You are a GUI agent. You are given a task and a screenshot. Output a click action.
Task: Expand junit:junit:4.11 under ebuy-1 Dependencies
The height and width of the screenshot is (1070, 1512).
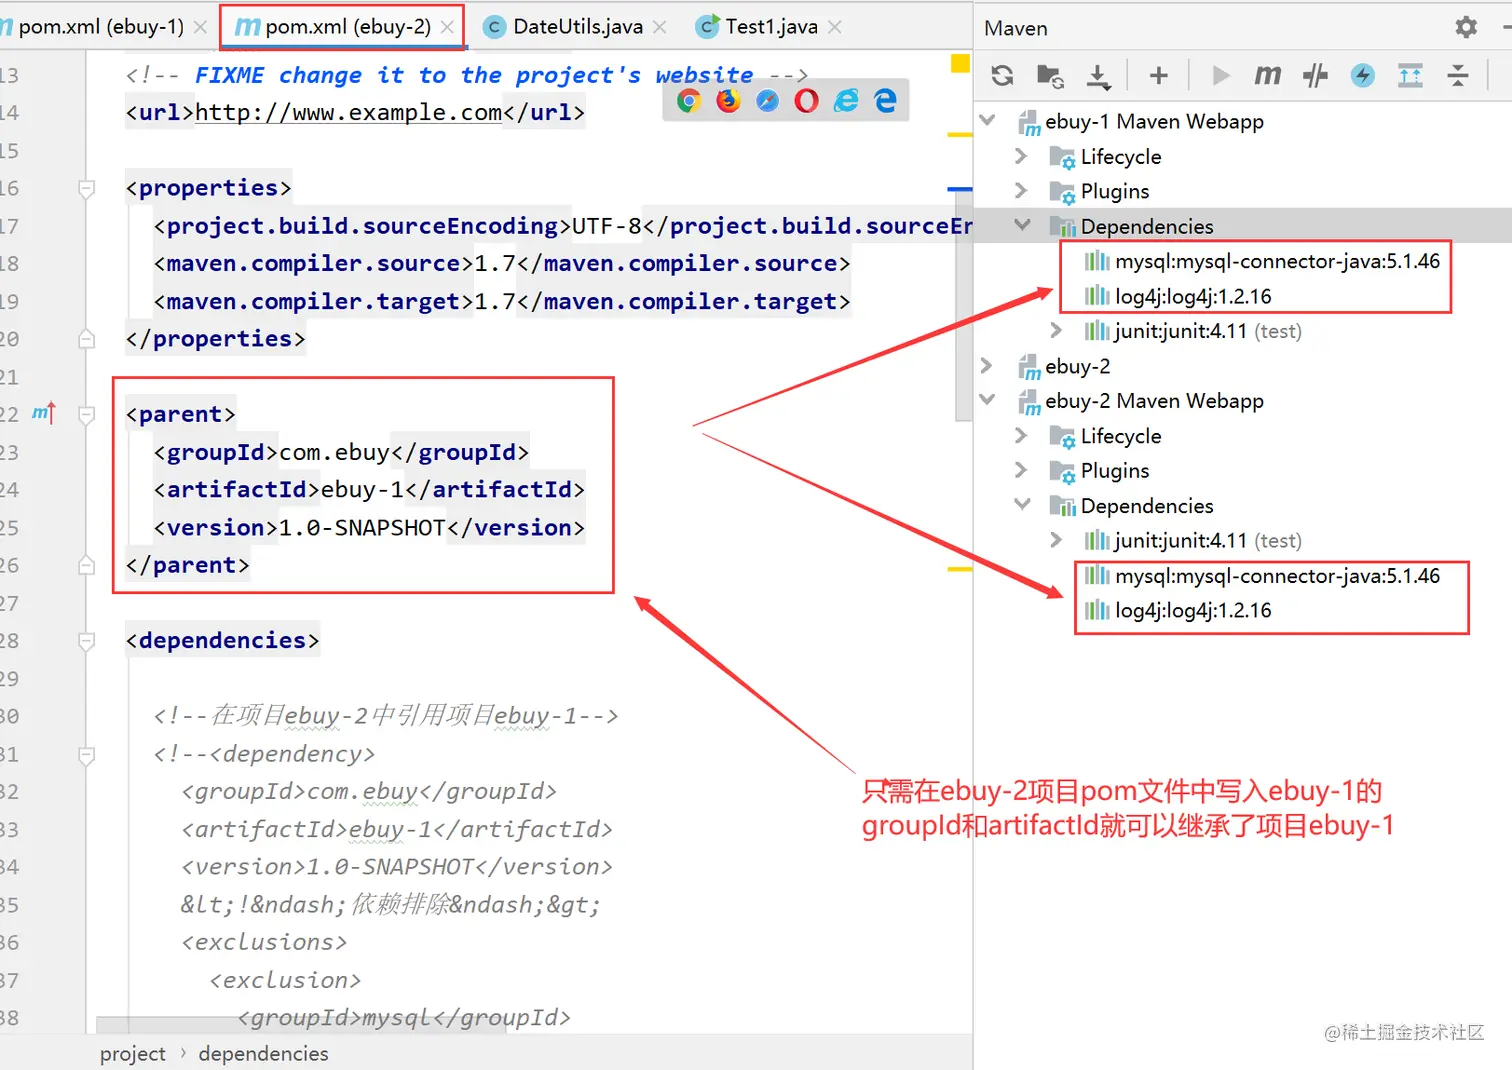pyautogui.click(x=1056, y=330)
